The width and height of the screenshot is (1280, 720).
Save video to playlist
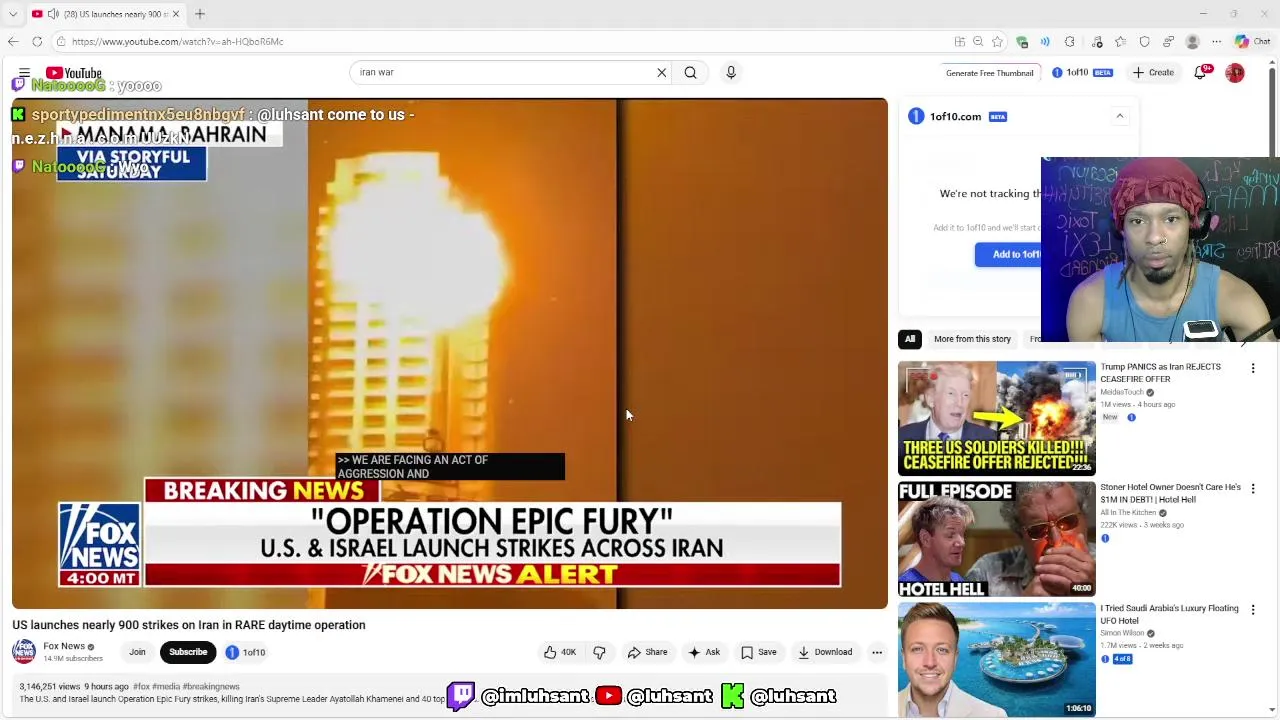[758, 652]
